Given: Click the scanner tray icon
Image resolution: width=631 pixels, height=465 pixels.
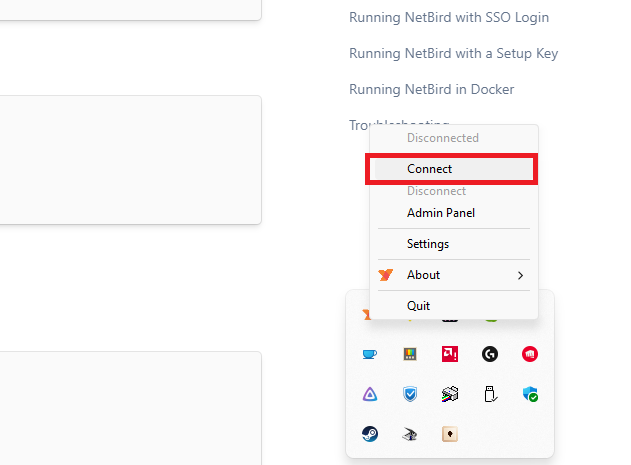Looking at the screenshot, I should [410, 434].
